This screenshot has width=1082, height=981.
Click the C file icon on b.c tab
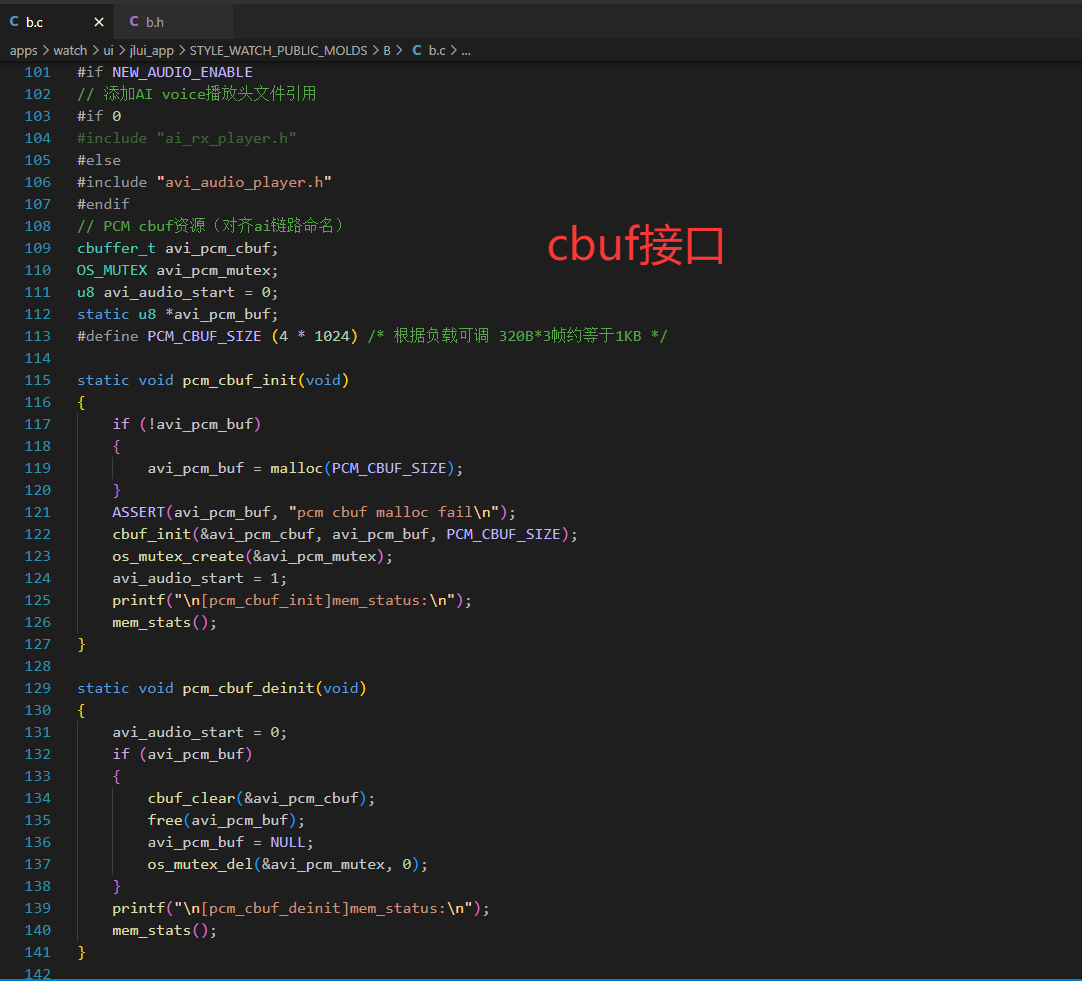click(14, 22)
